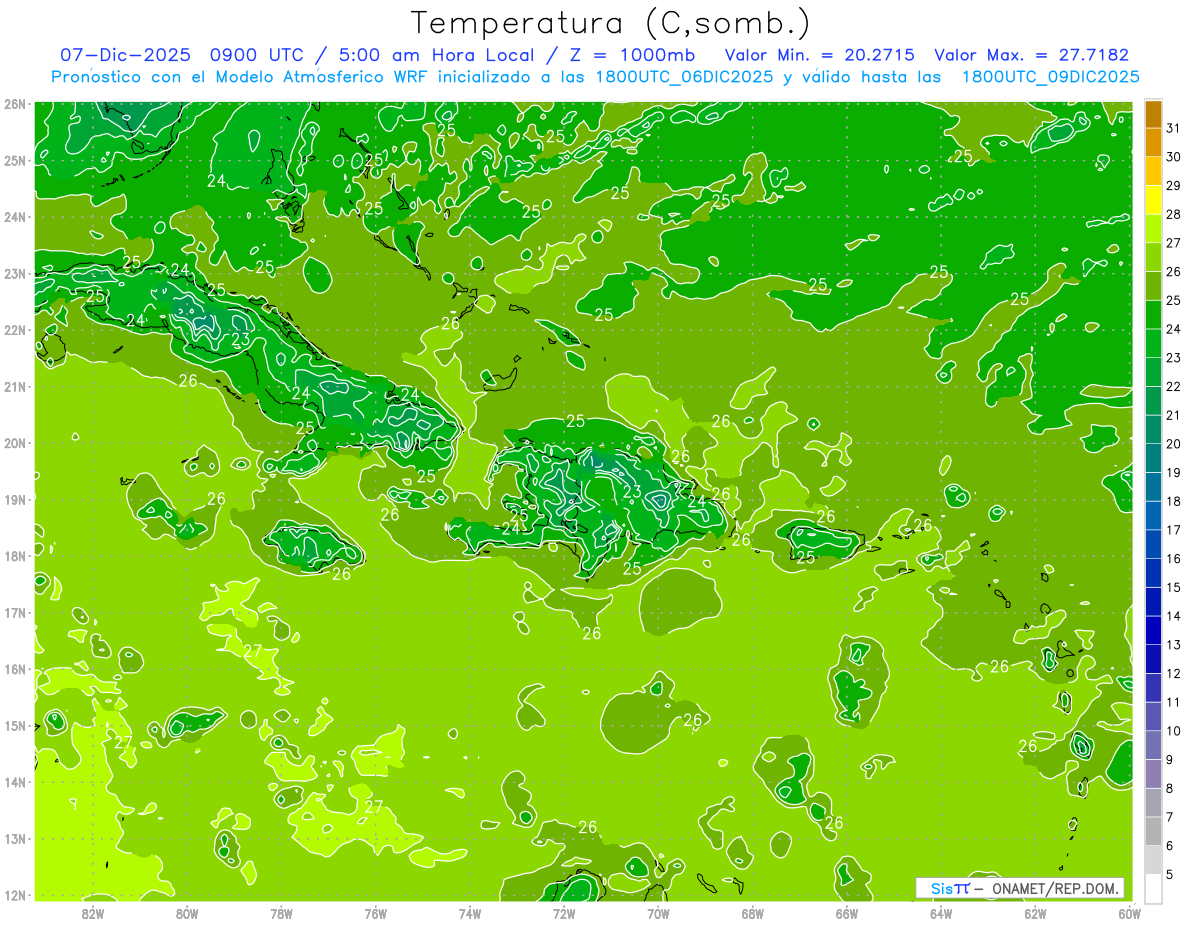The height and width of the screenshot is (927, 1200).
Task: Click the '18N' latitude label
Action: (15, 556)
